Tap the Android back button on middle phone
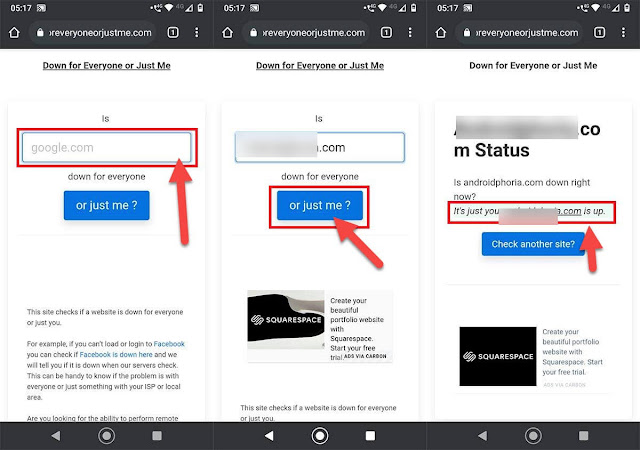This screenshot has width=640, height=450. pyautogui.click(x=269, y=436)
